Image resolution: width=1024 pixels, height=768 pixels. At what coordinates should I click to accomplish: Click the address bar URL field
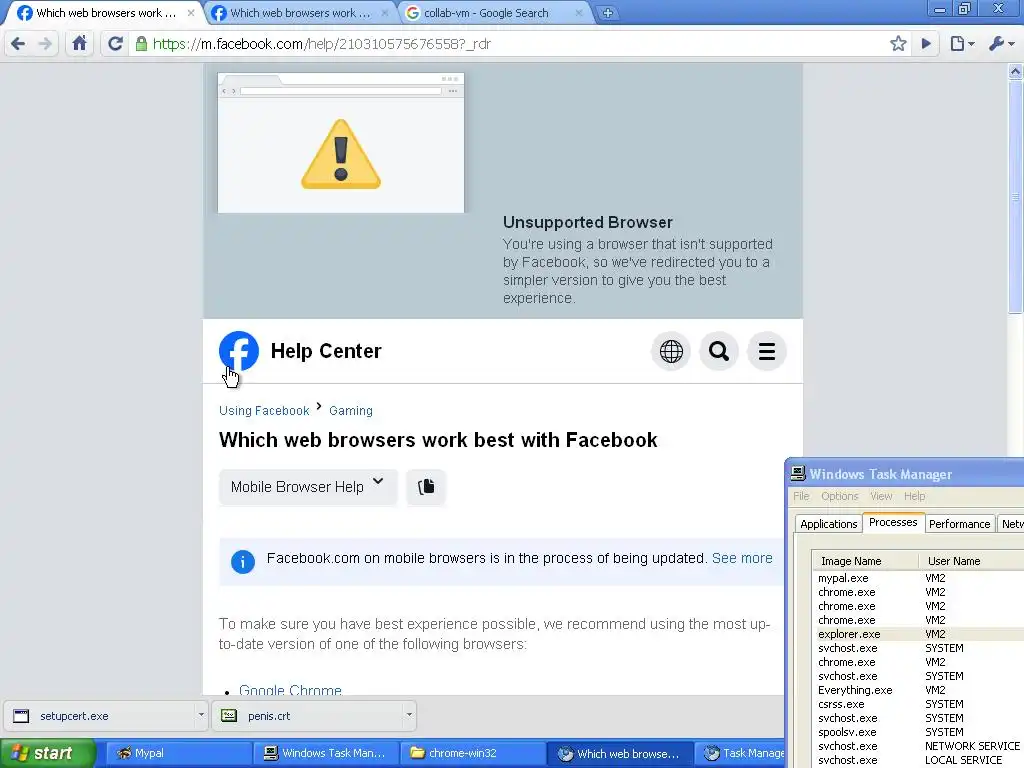coord(509,44)
